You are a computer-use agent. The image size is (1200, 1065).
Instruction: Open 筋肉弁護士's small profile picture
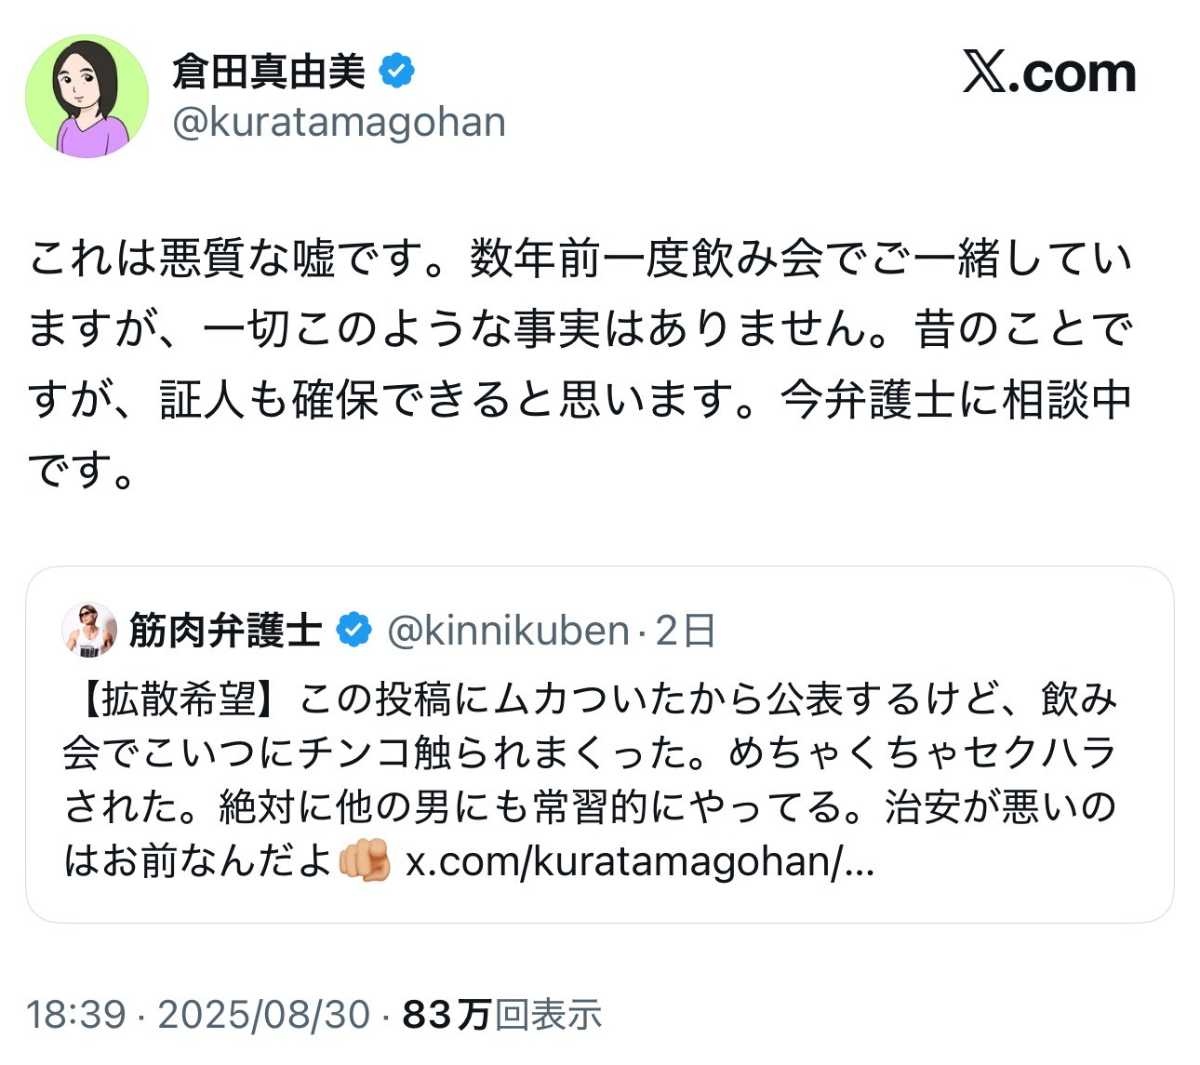pos(89,630)
